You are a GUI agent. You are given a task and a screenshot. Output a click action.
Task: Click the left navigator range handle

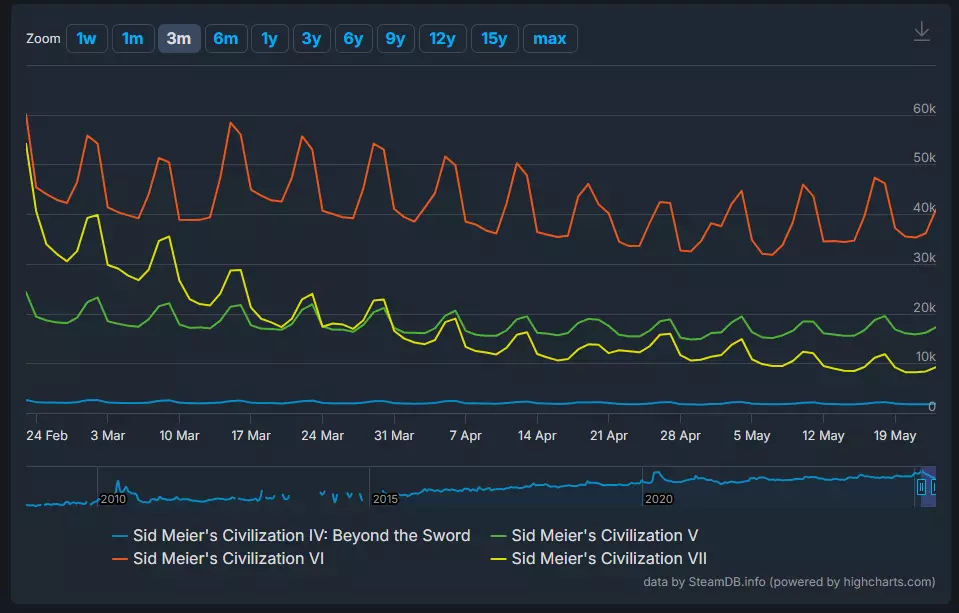(x=921, y=487)
